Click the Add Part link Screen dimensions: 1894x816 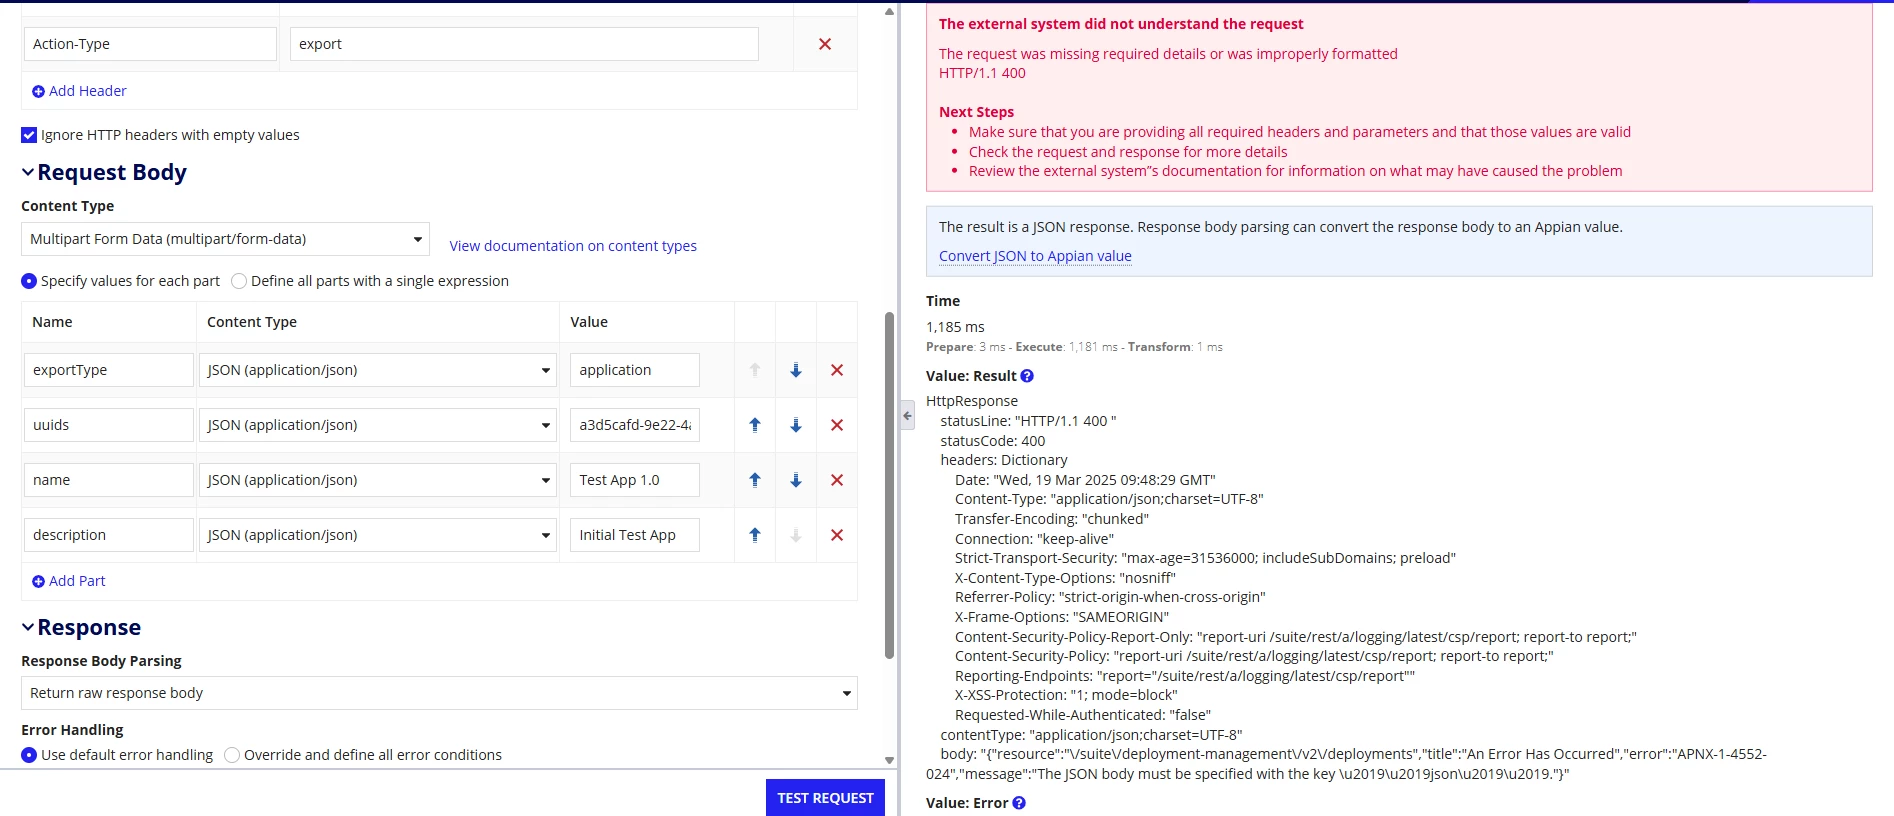click(x=68, y=581)
